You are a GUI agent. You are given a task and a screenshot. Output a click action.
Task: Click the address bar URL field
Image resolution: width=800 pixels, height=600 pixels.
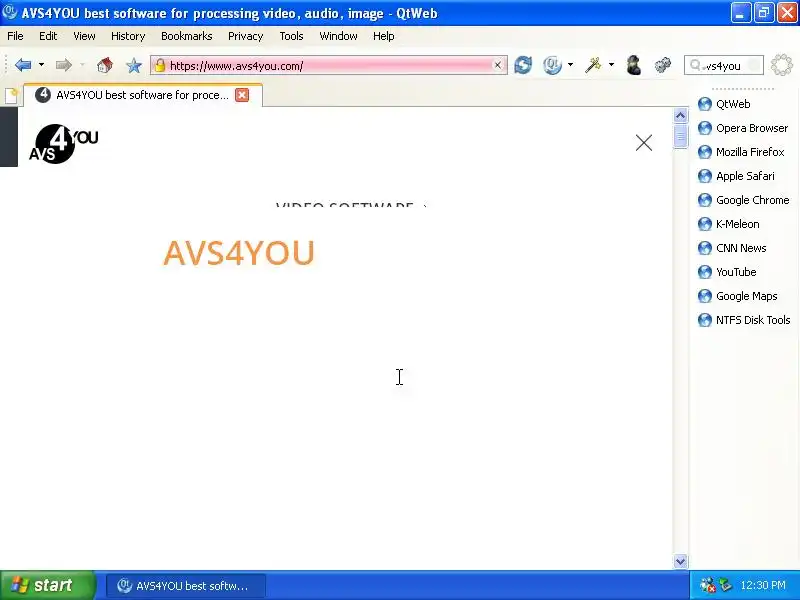[329, 65]
